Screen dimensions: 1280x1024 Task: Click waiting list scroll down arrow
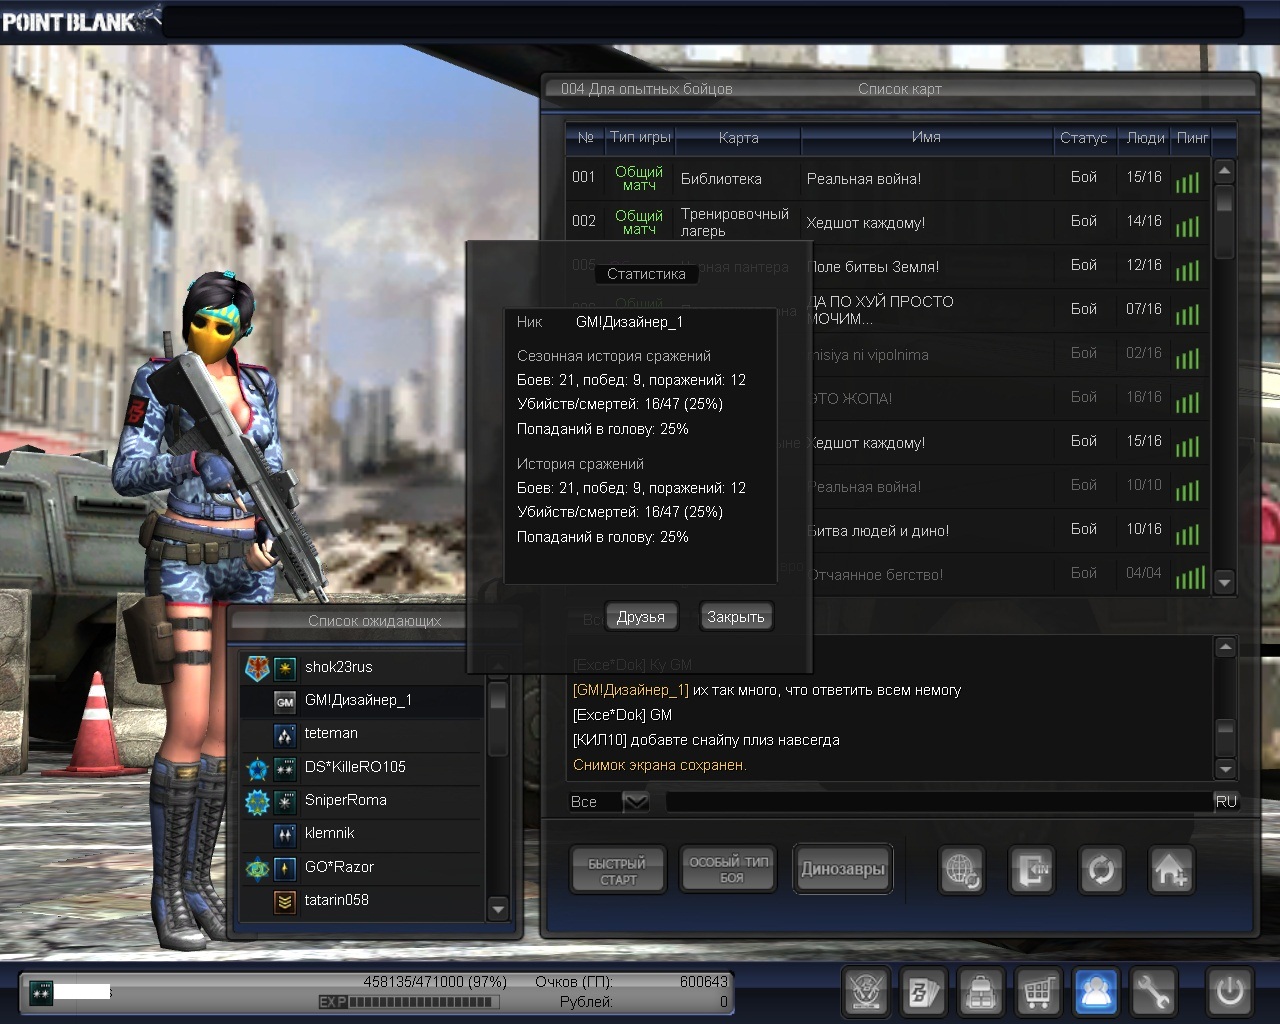point(497,908)
